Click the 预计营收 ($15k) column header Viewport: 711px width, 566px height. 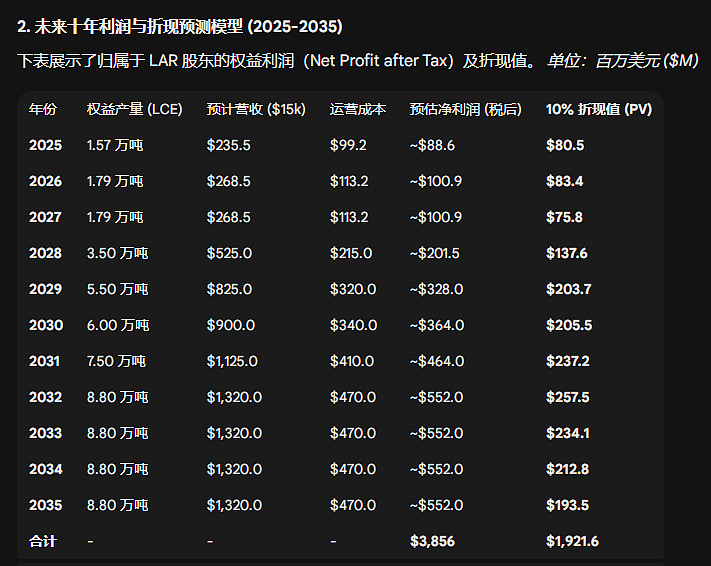256,109
